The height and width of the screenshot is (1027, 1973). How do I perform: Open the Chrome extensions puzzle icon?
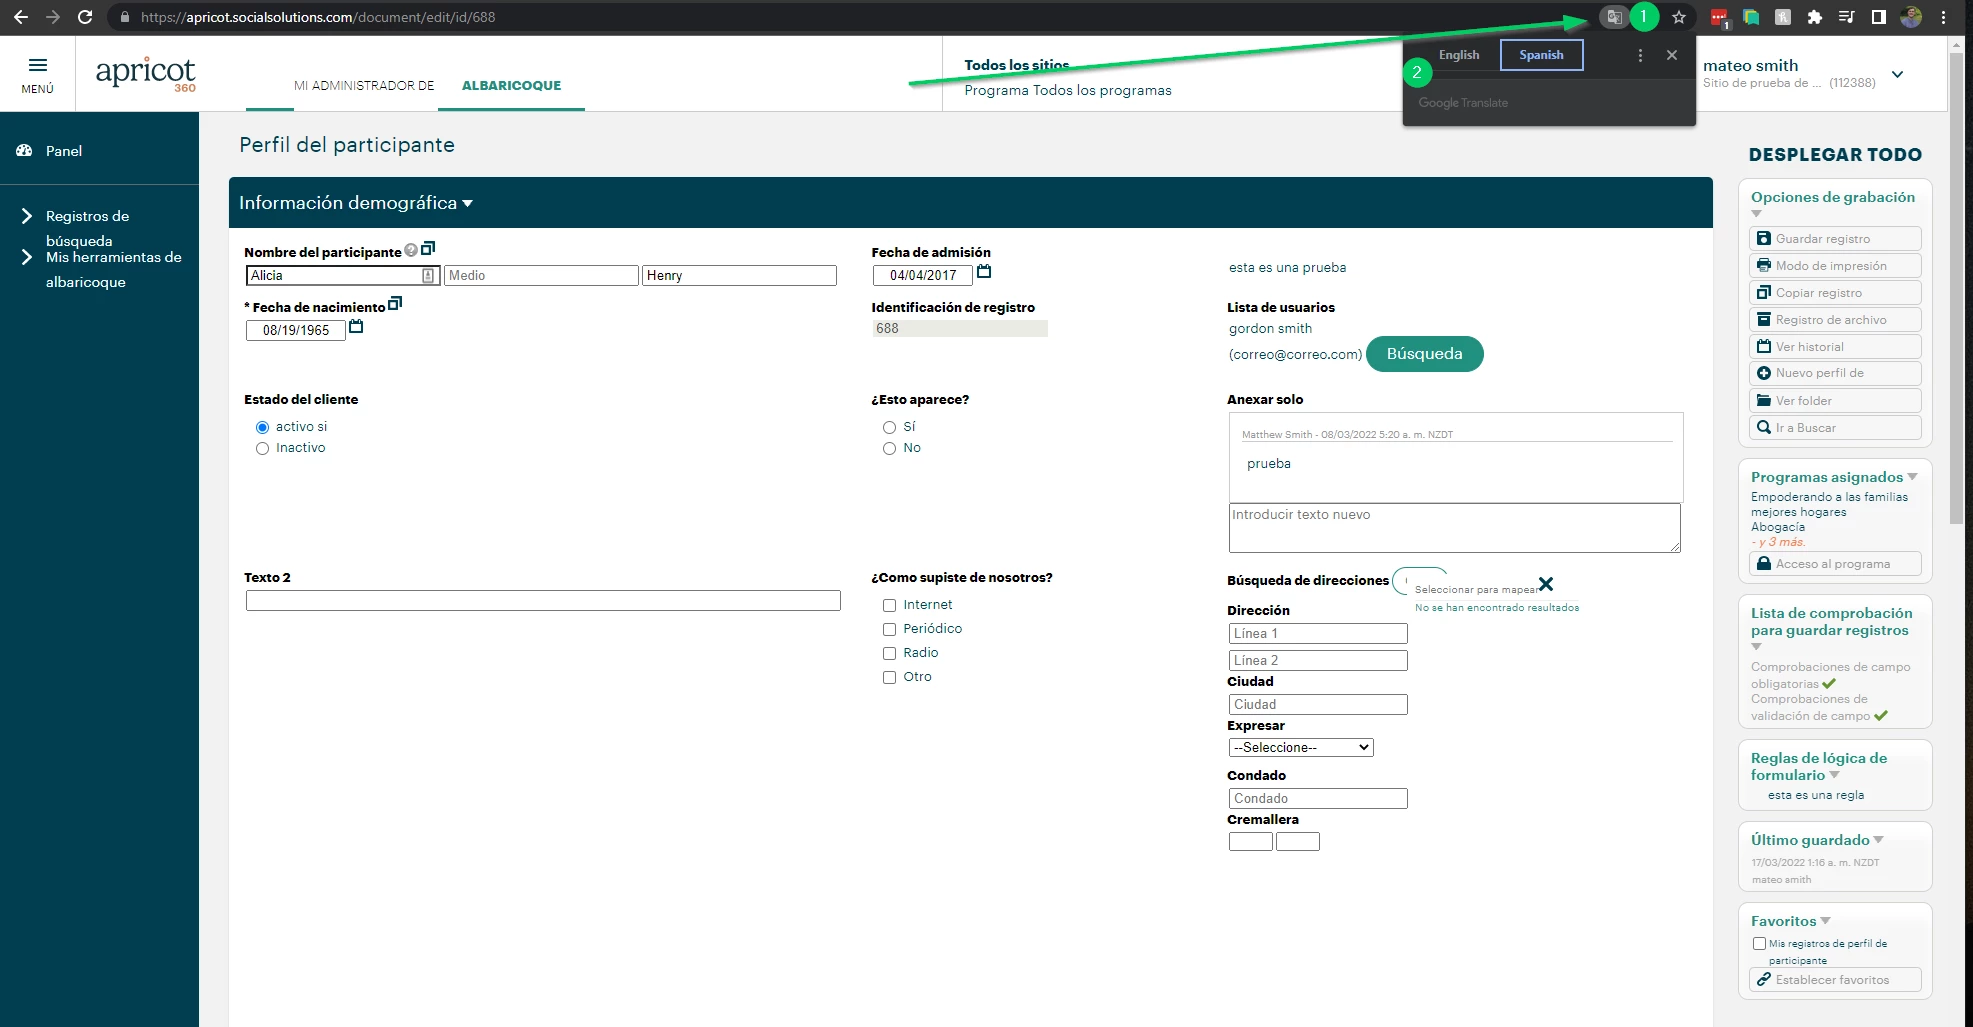1815,17
